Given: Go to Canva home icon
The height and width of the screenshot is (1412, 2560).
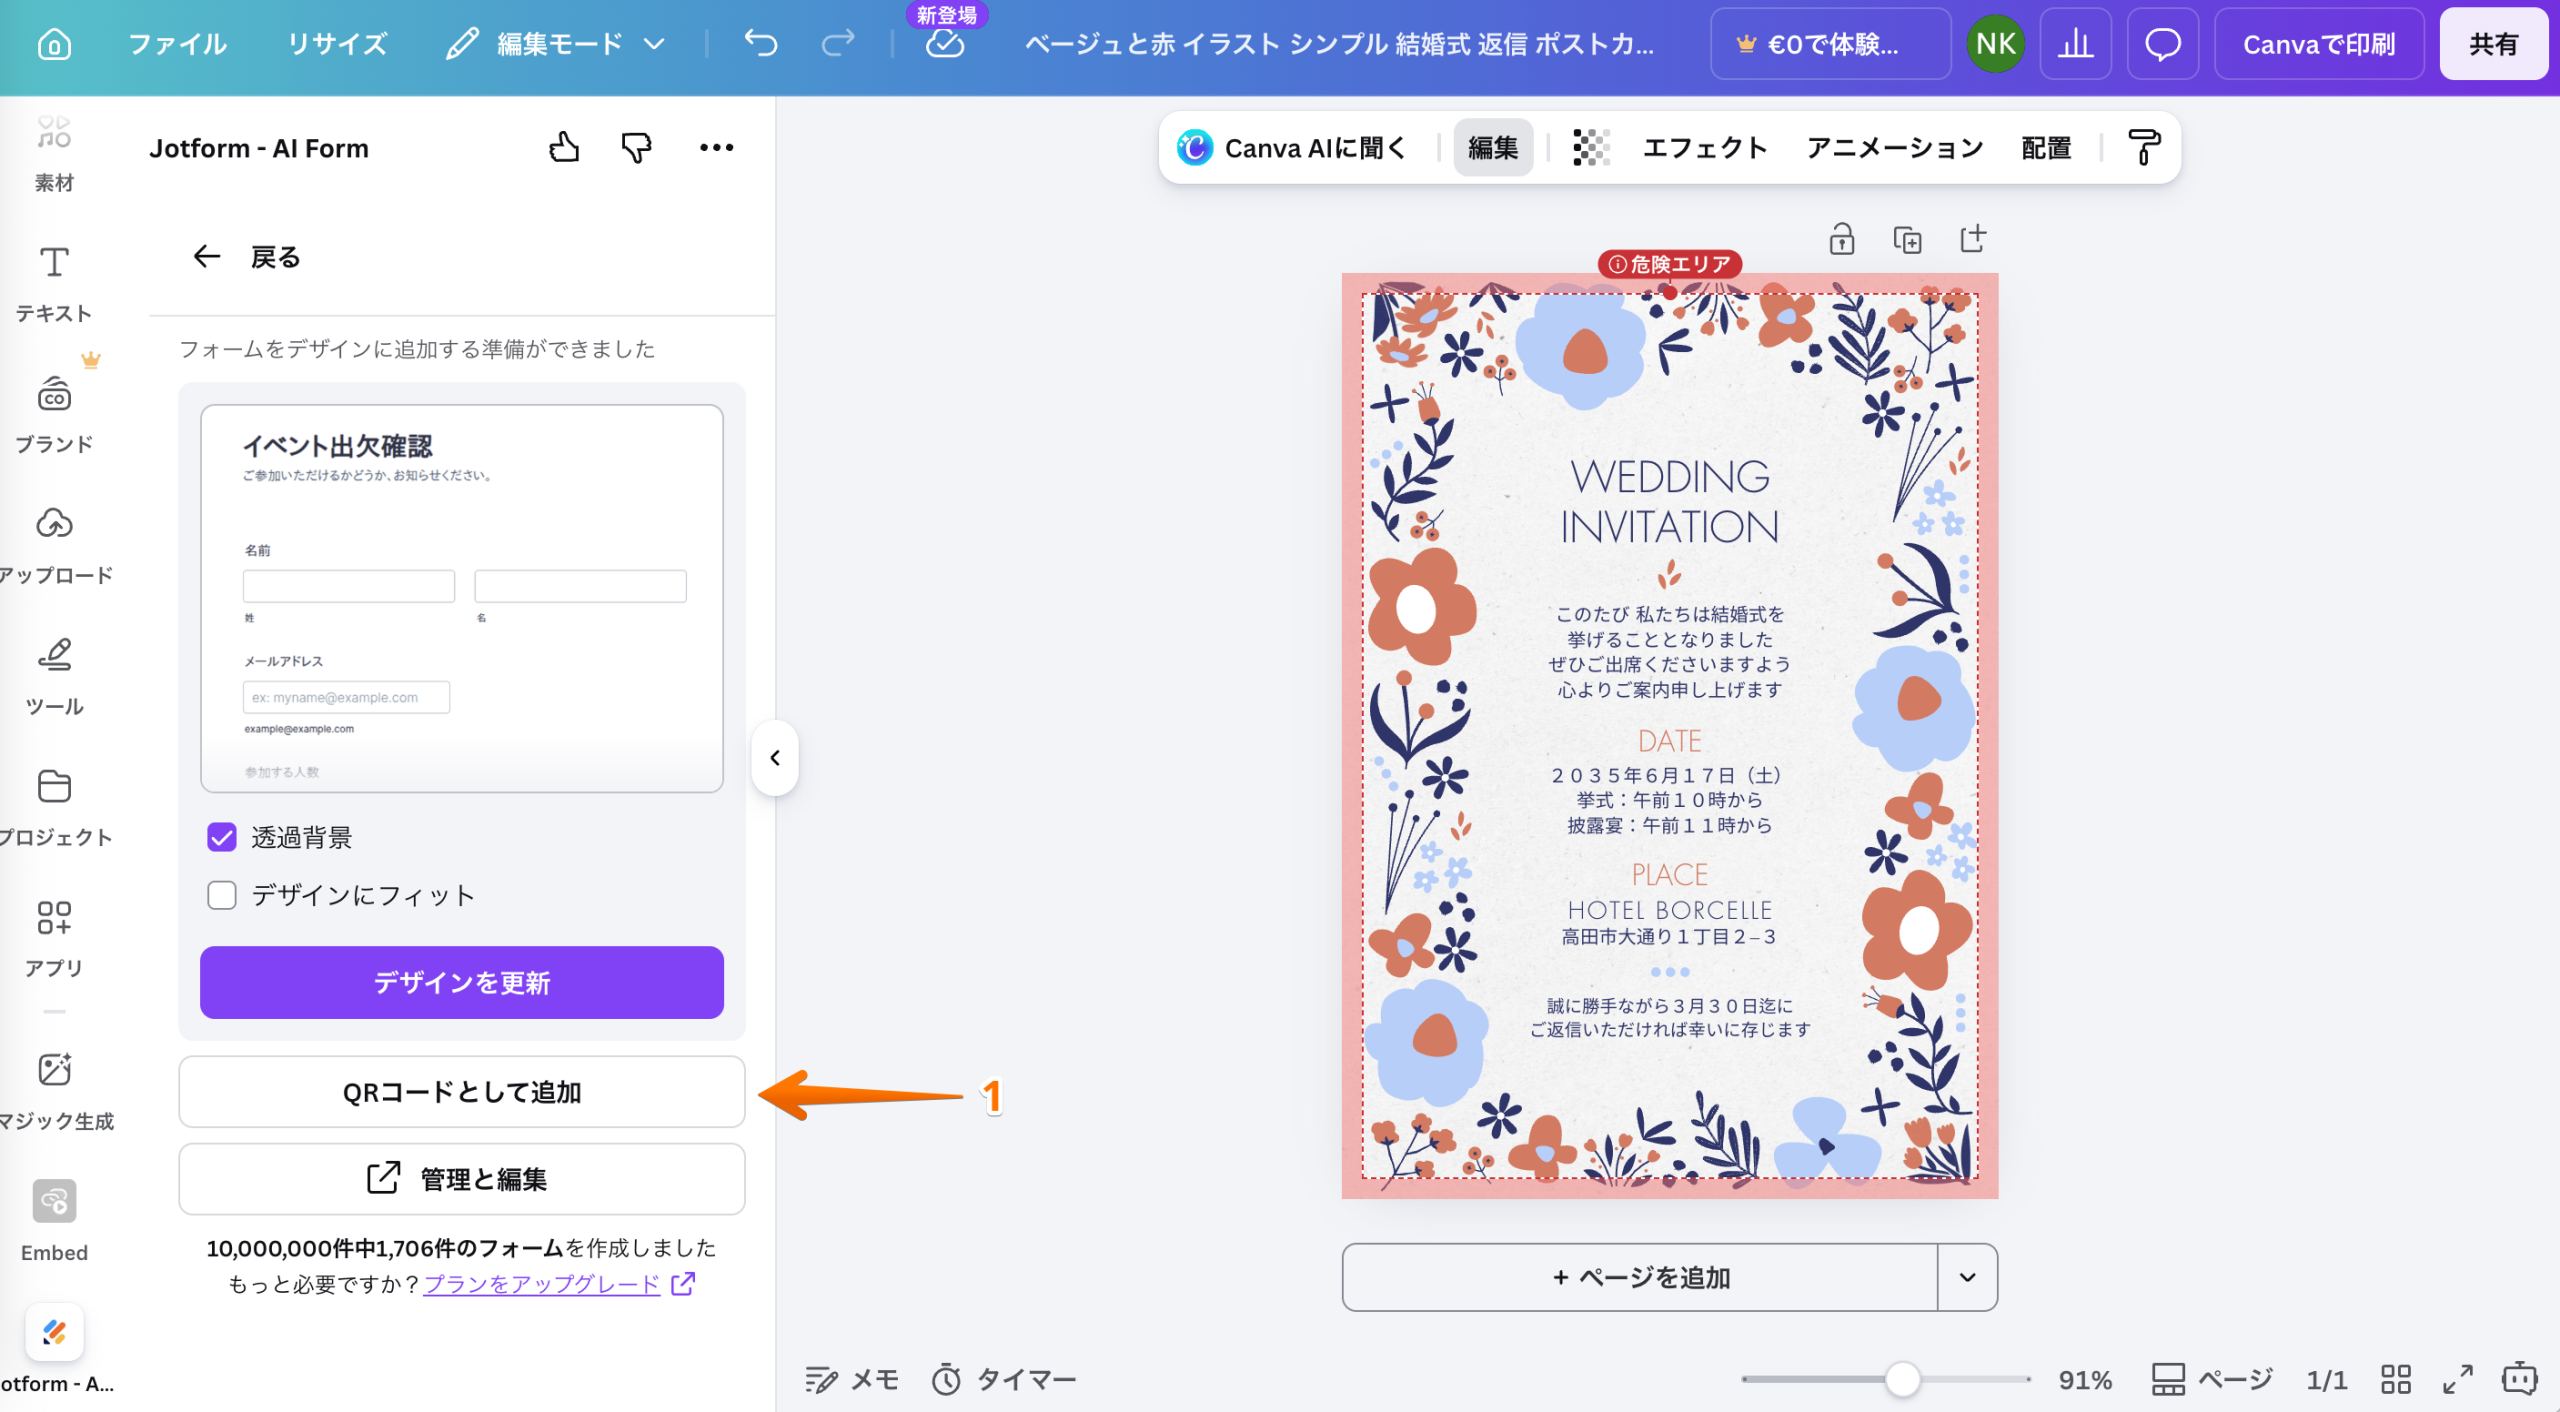Looking at the screenshot, I should tap(54, 44).
